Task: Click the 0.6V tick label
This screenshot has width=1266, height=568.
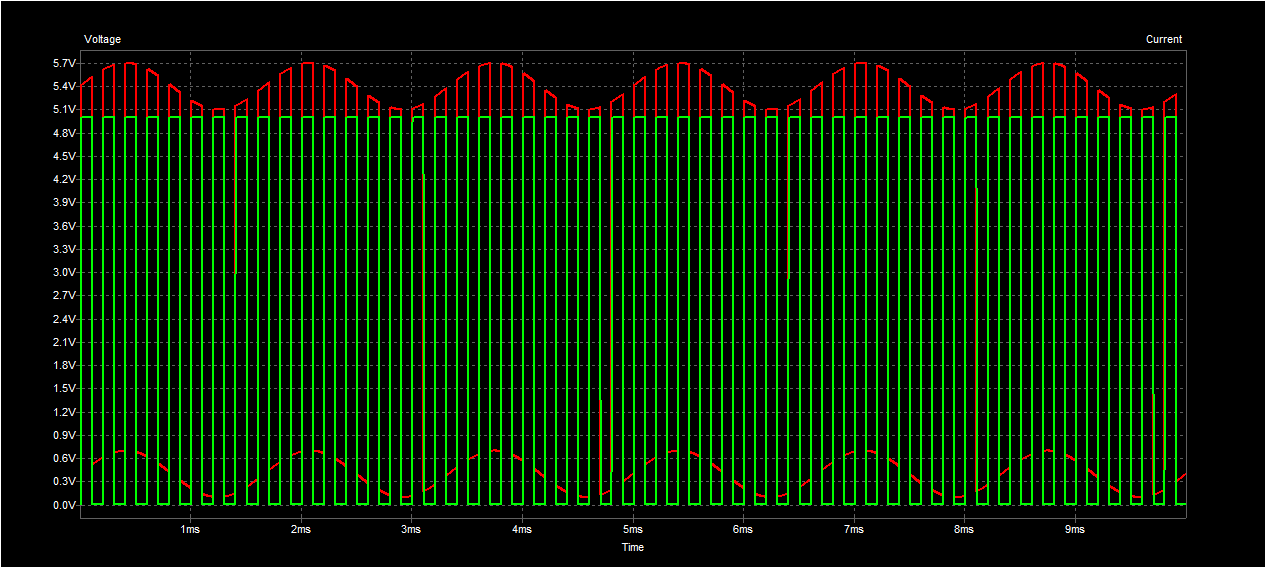Action: pyautogui.click(x=64, y=459)
